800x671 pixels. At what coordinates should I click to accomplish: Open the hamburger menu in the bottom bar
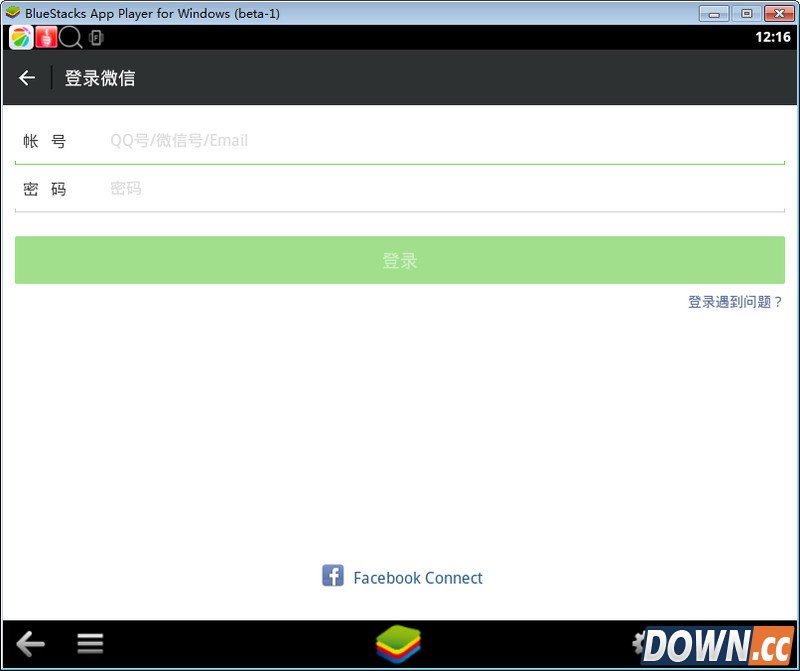click(x=90, y=643)
